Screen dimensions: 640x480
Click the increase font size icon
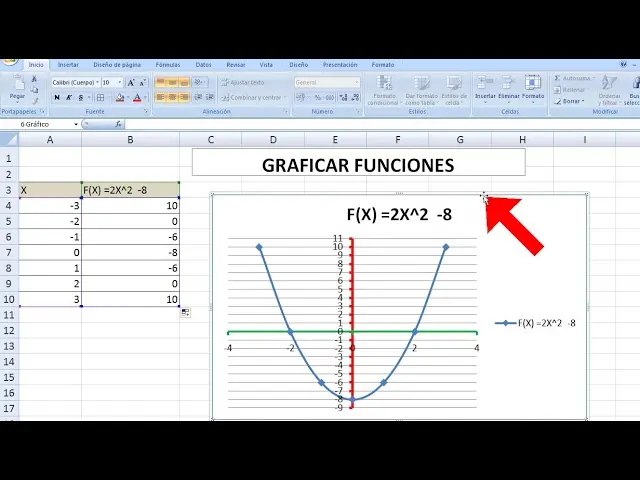pos(132,82)
